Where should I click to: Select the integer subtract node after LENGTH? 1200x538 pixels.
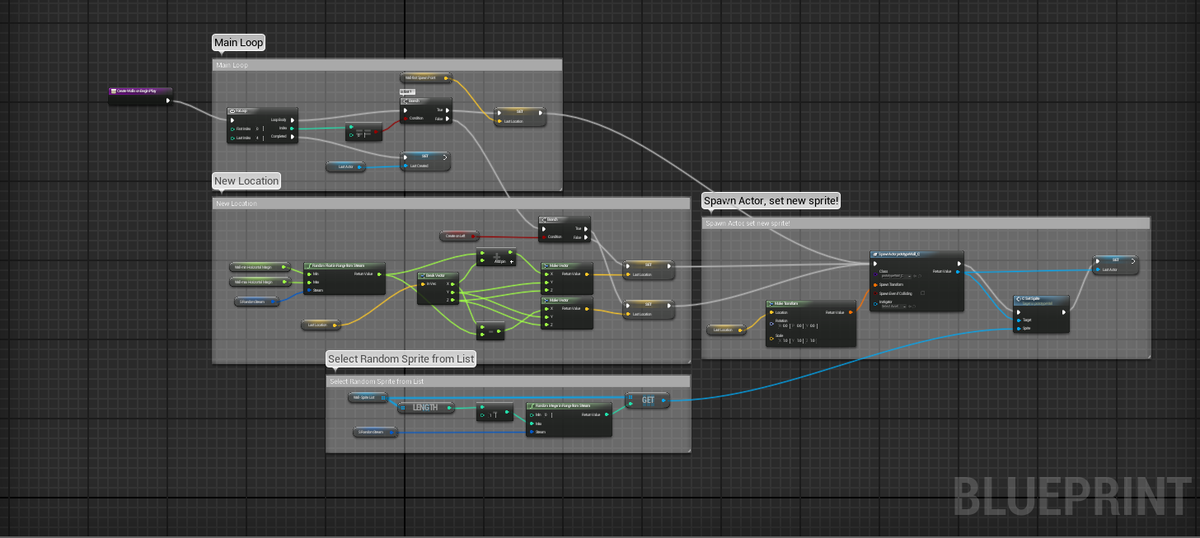pos(494,412)
